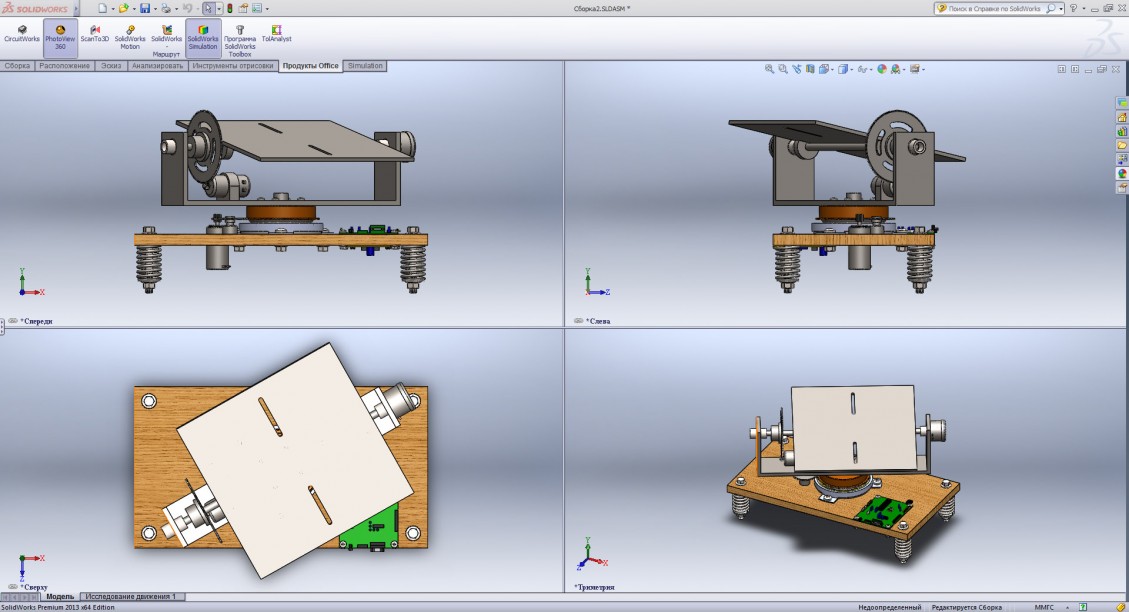Open the Display Style dropdown

[843, 69]
